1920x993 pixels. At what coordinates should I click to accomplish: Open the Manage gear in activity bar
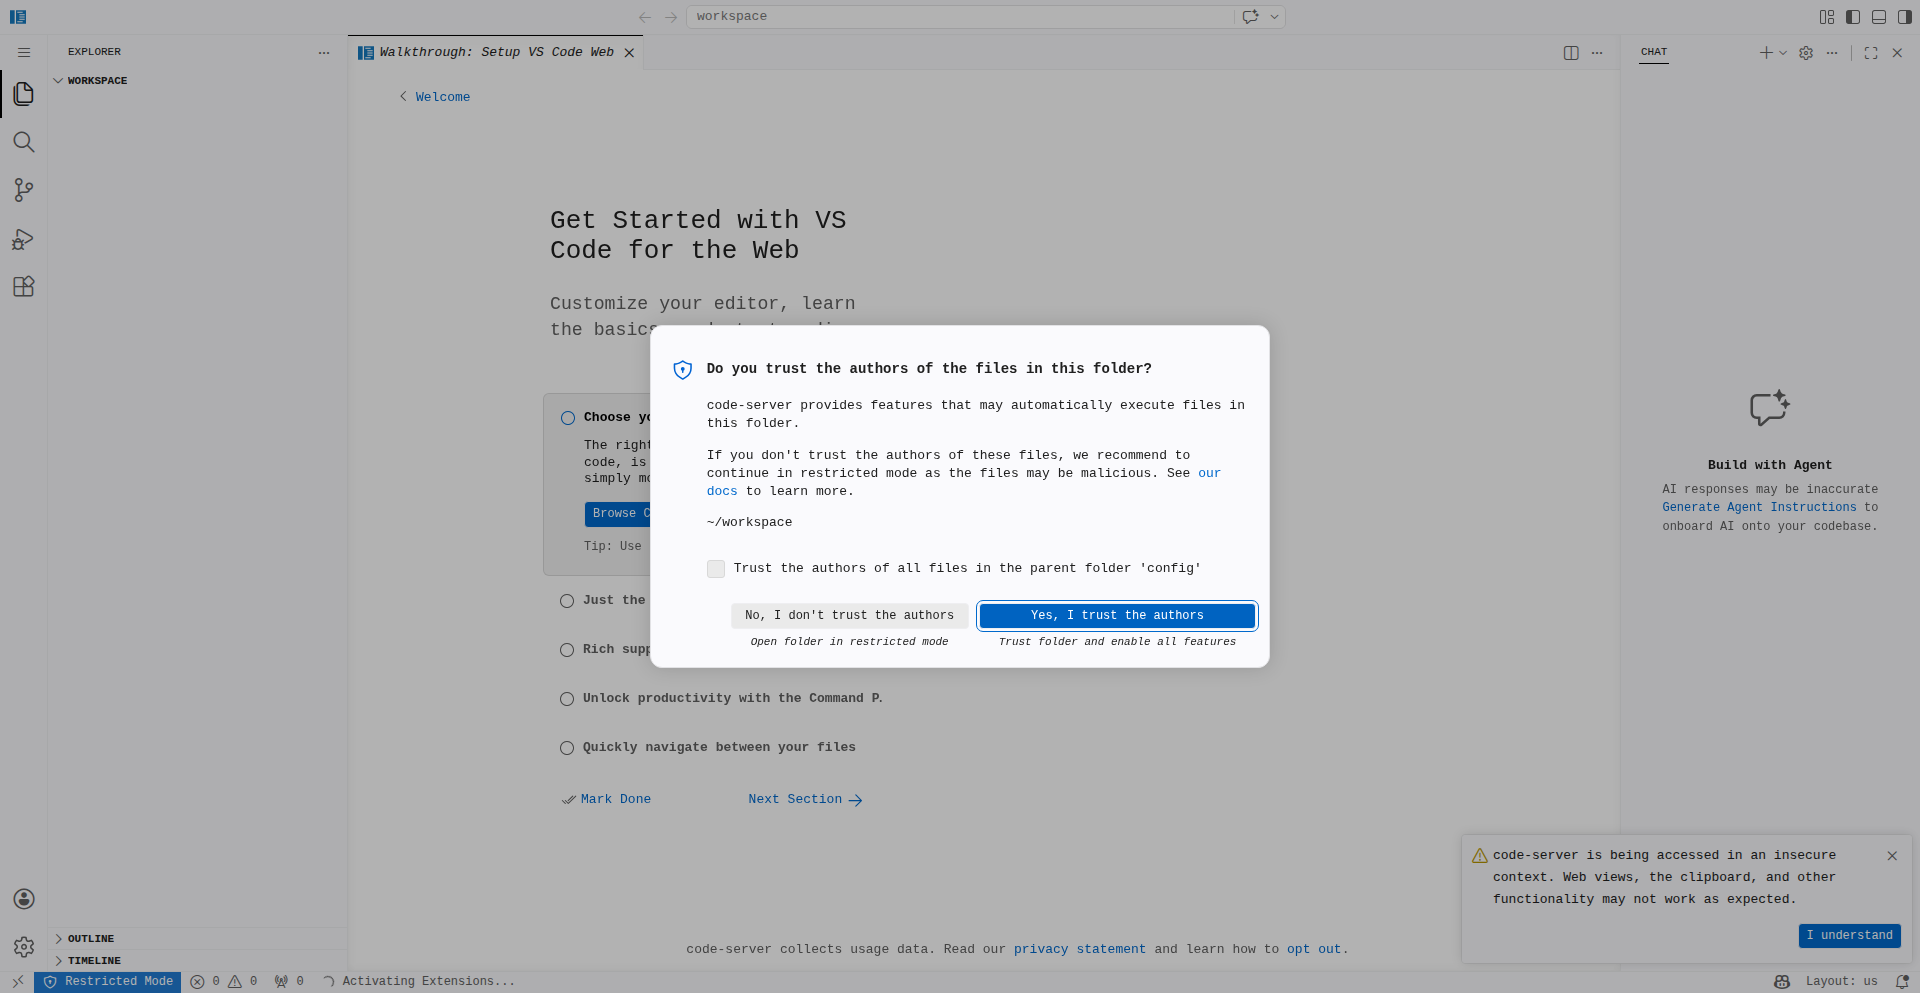24,947
